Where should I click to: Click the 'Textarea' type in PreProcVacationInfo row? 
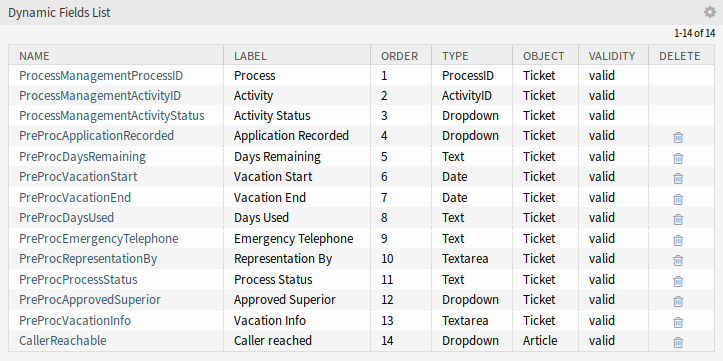pyautogui.click(x=465, y=320)
